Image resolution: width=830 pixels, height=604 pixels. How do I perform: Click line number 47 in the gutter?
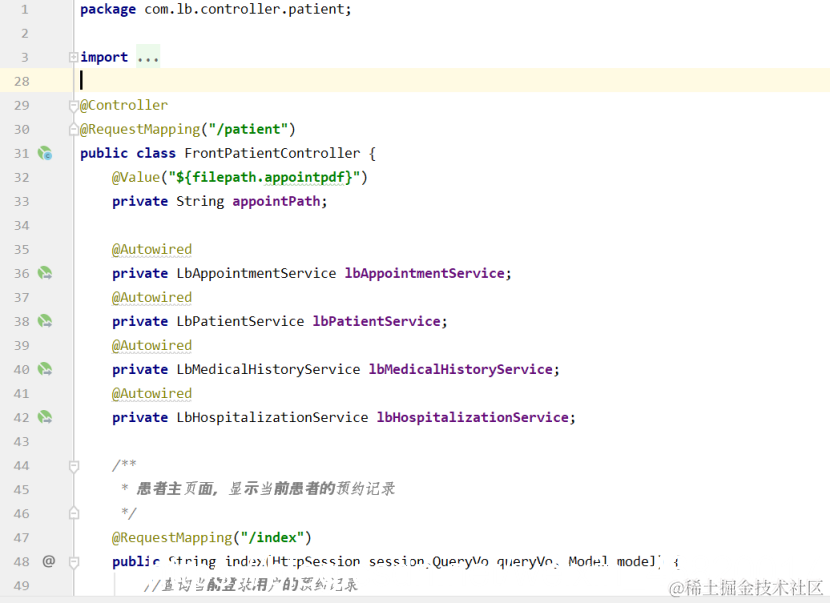22,538
